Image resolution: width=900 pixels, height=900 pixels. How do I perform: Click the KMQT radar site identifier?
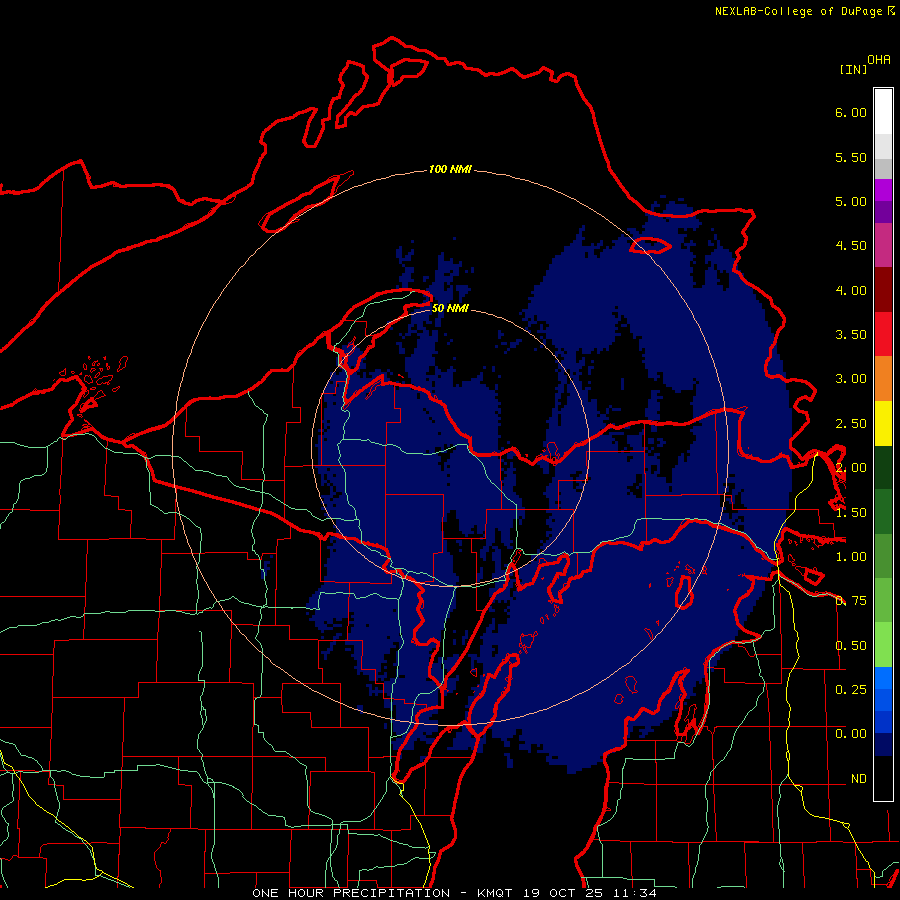(495, 893)
